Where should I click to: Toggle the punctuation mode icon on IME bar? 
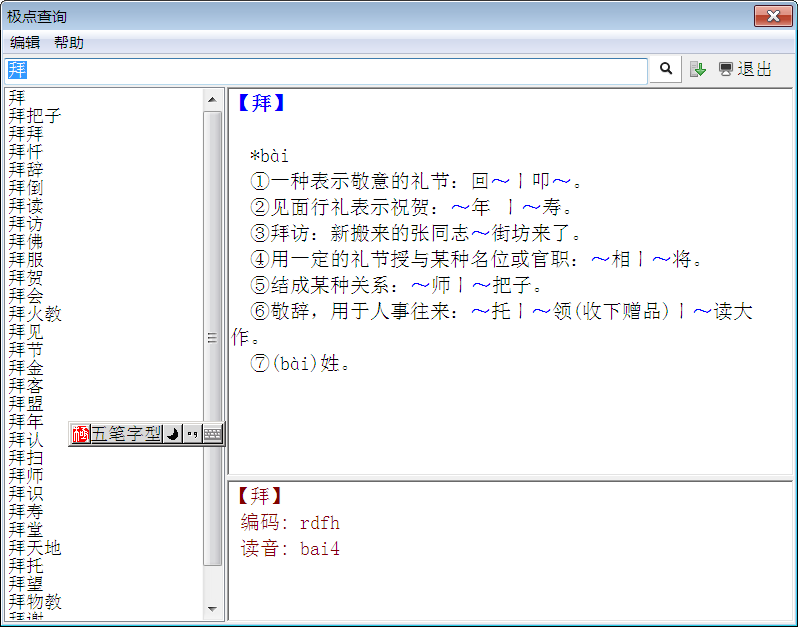[x=192, y=434]
